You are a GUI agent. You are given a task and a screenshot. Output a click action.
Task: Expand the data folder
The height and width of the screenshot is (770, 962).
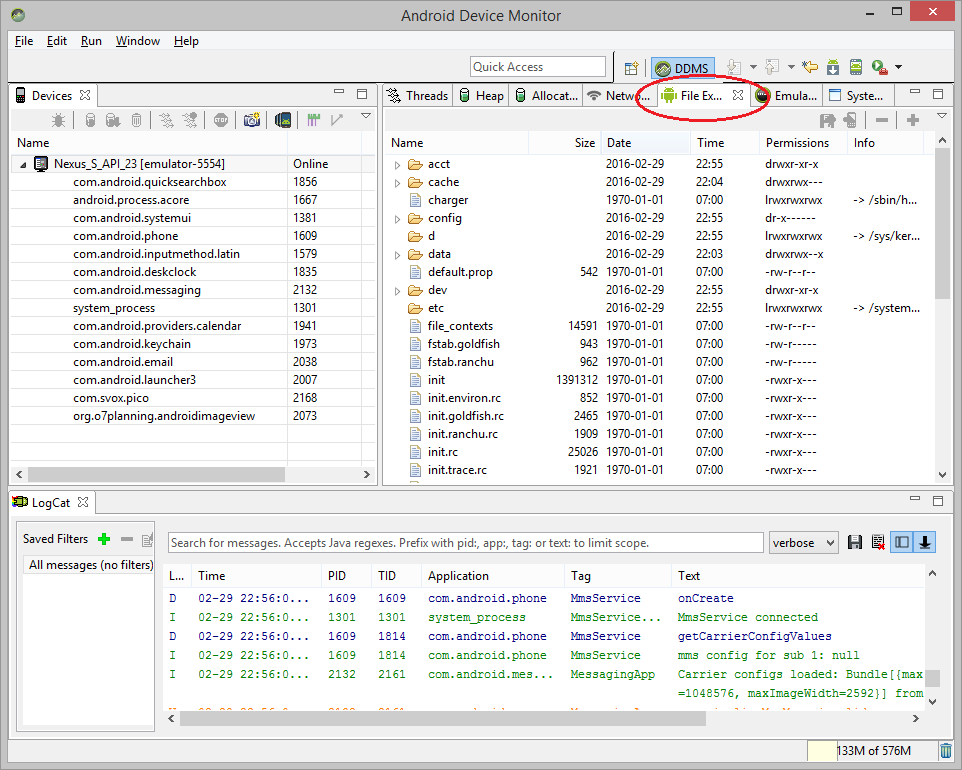(398, 255)
